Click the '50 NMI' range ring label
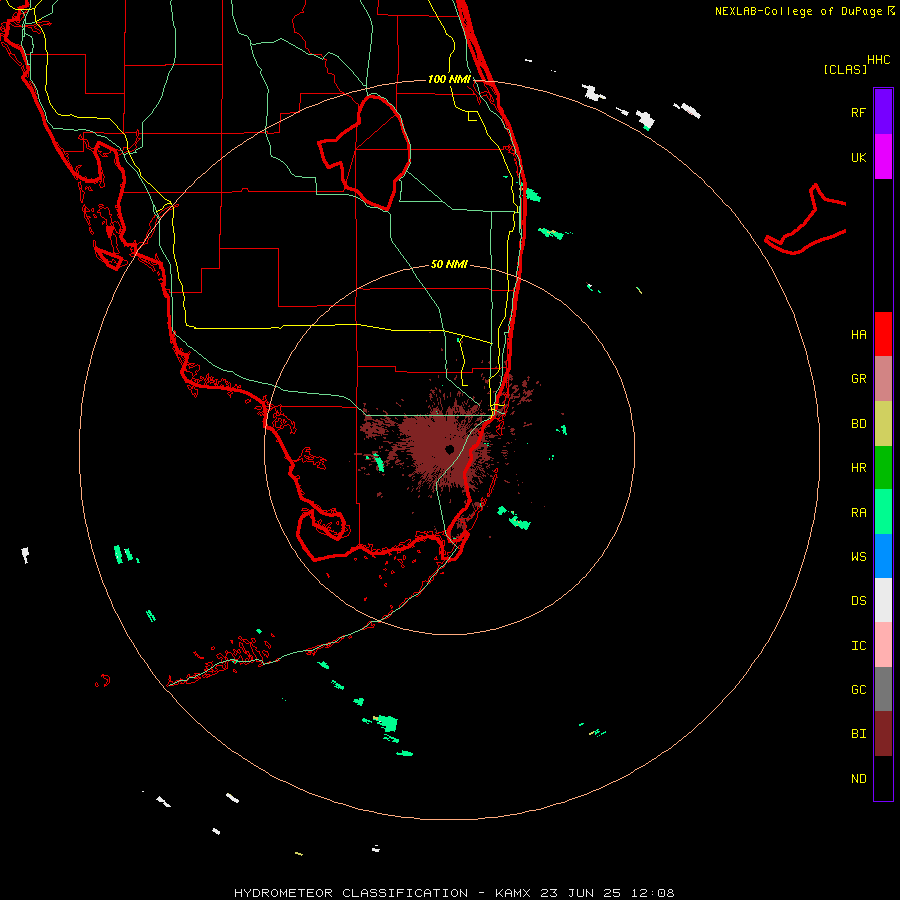900x900 pixels. click(x=449, y=264)
